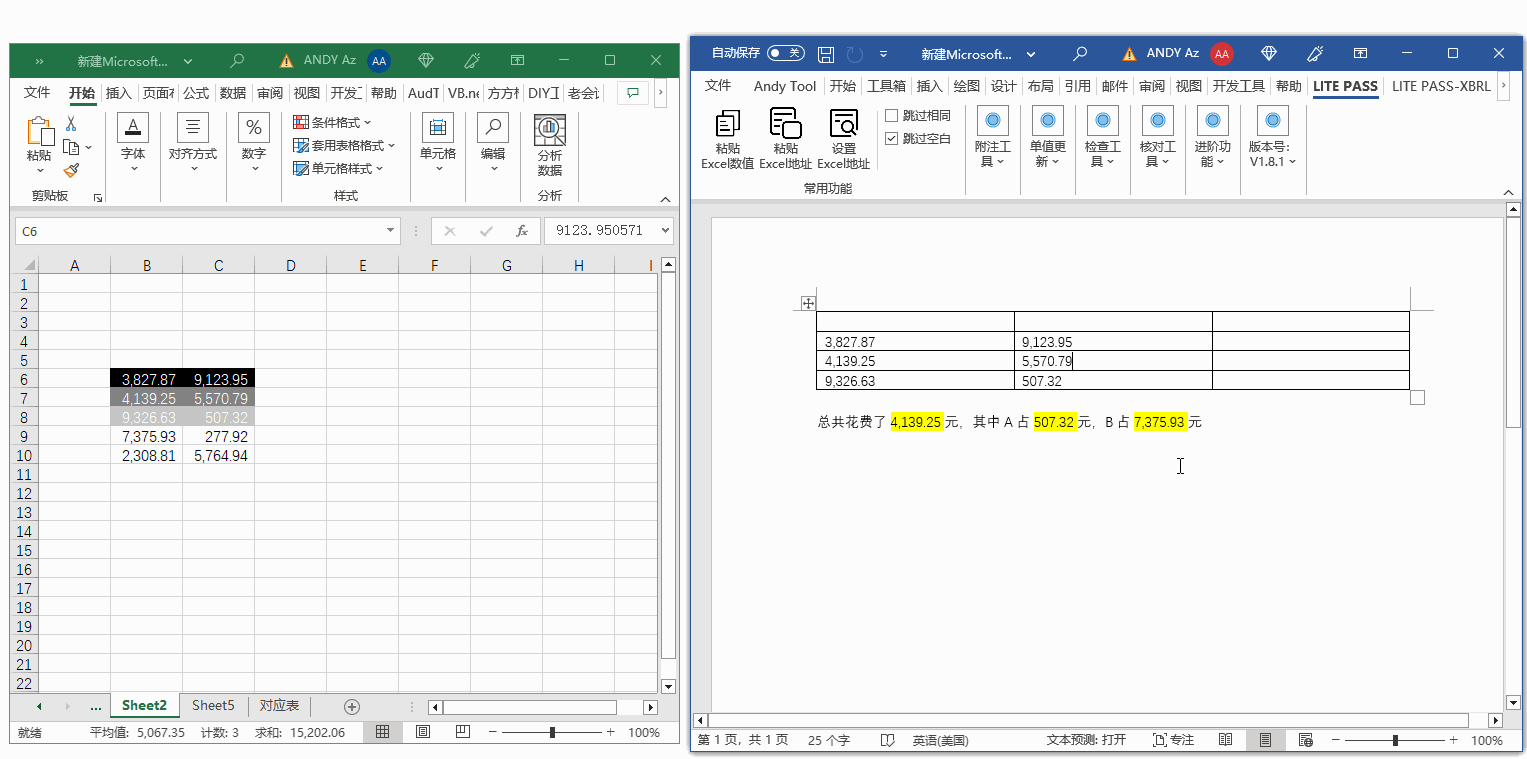Click the Excel format painter brush icon
This screenshot has width=1527, height=759.
71,171
